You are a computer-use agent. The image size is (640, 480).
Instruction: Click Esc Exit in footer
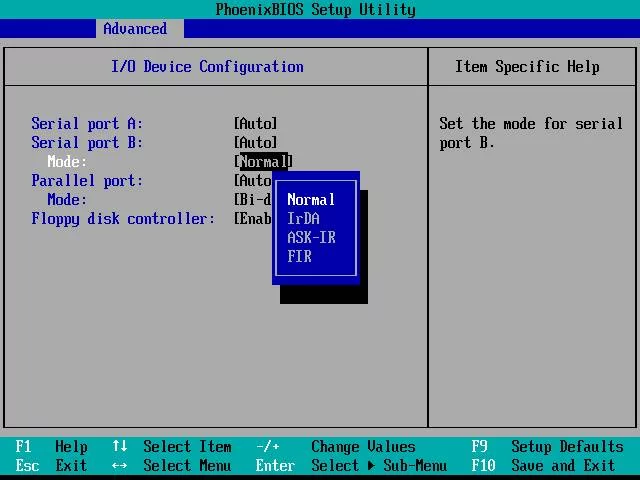[51, 465]
